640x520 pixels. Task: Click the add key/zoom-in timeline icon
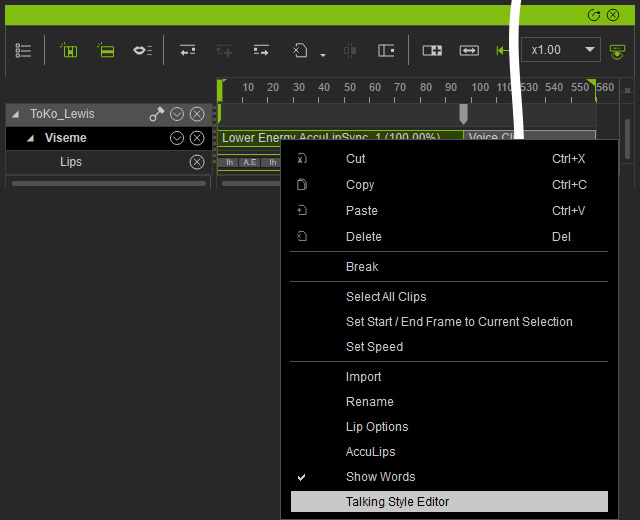click(x=432, y=51)
